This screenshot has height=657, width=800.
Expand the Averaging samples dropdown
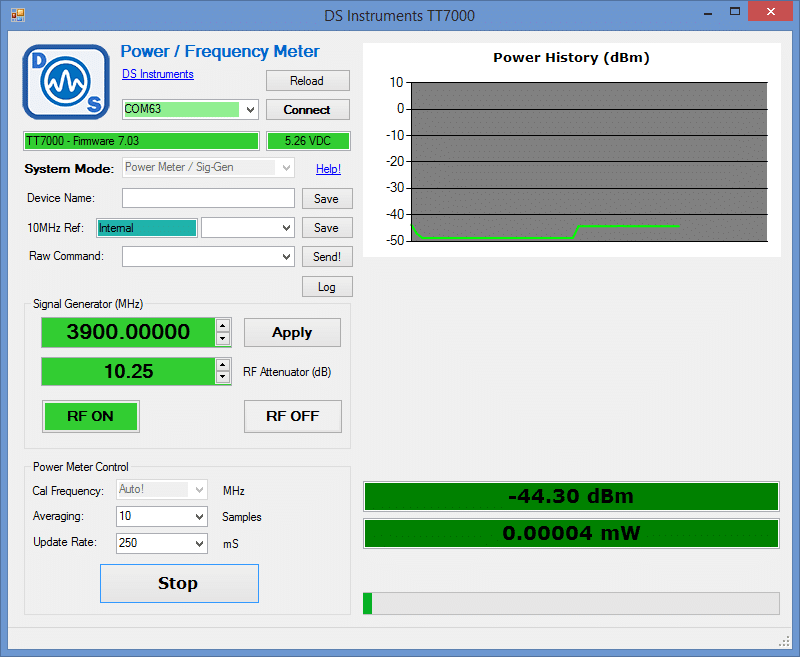198,517
